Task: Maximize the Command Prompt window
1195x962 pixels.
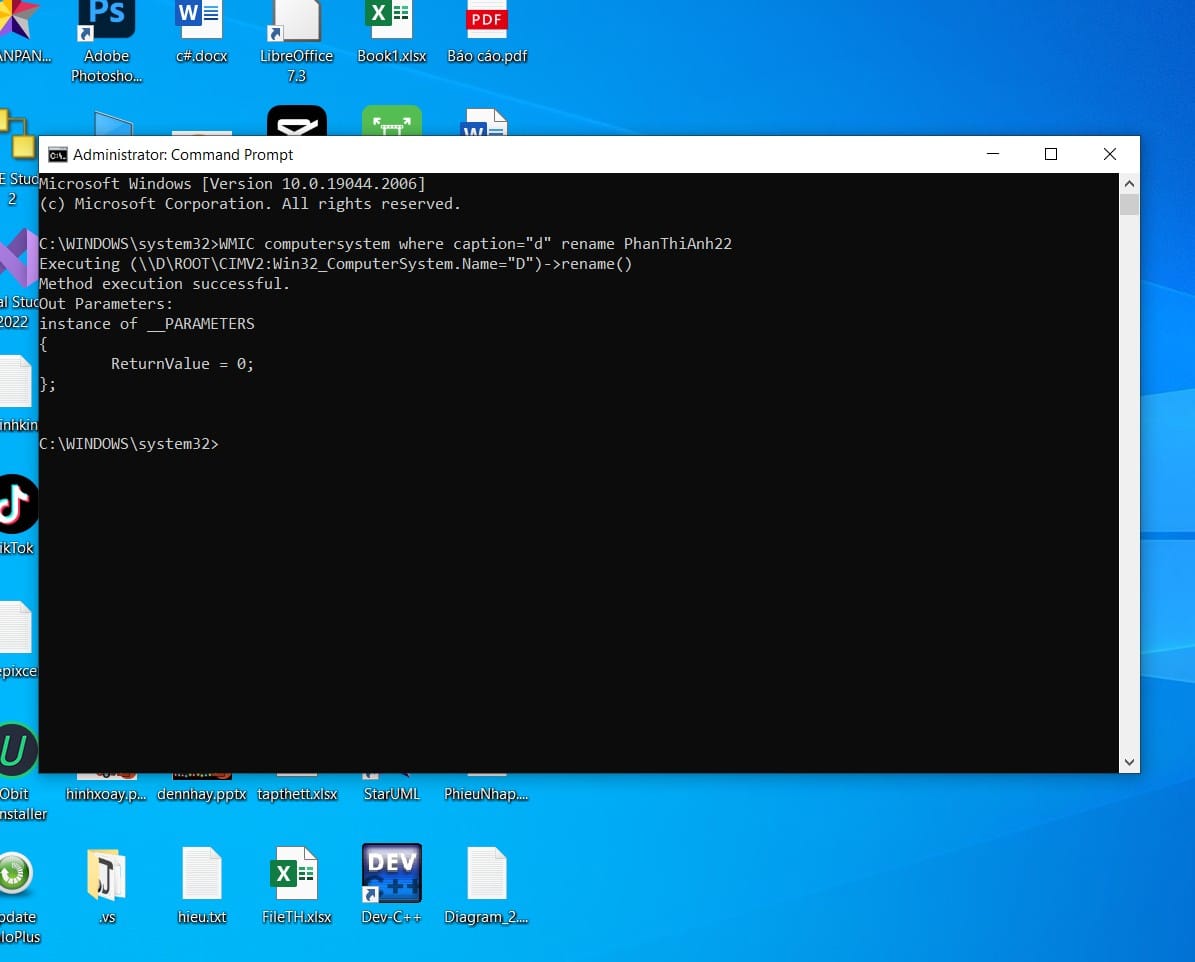Action: pos(1051,154)
